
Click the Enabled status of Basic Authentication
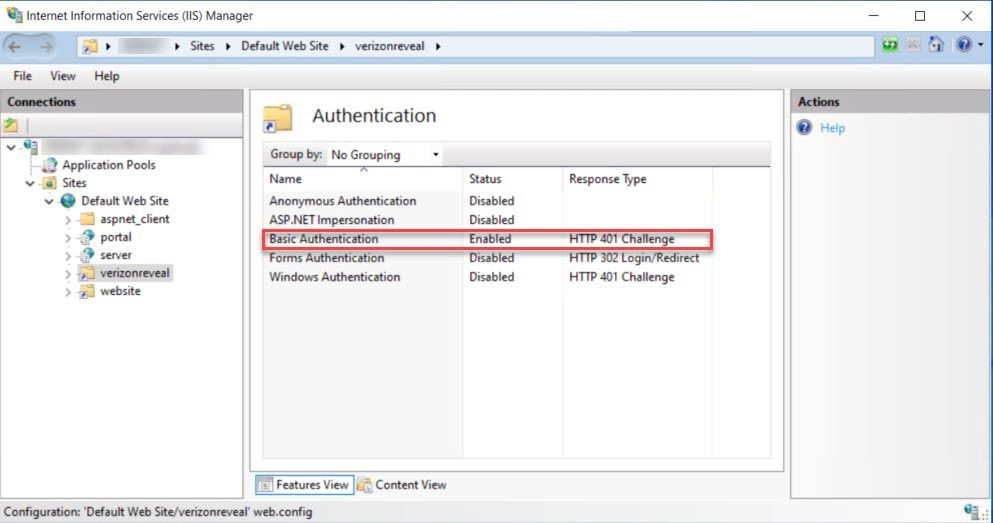[x=490, y=239]
